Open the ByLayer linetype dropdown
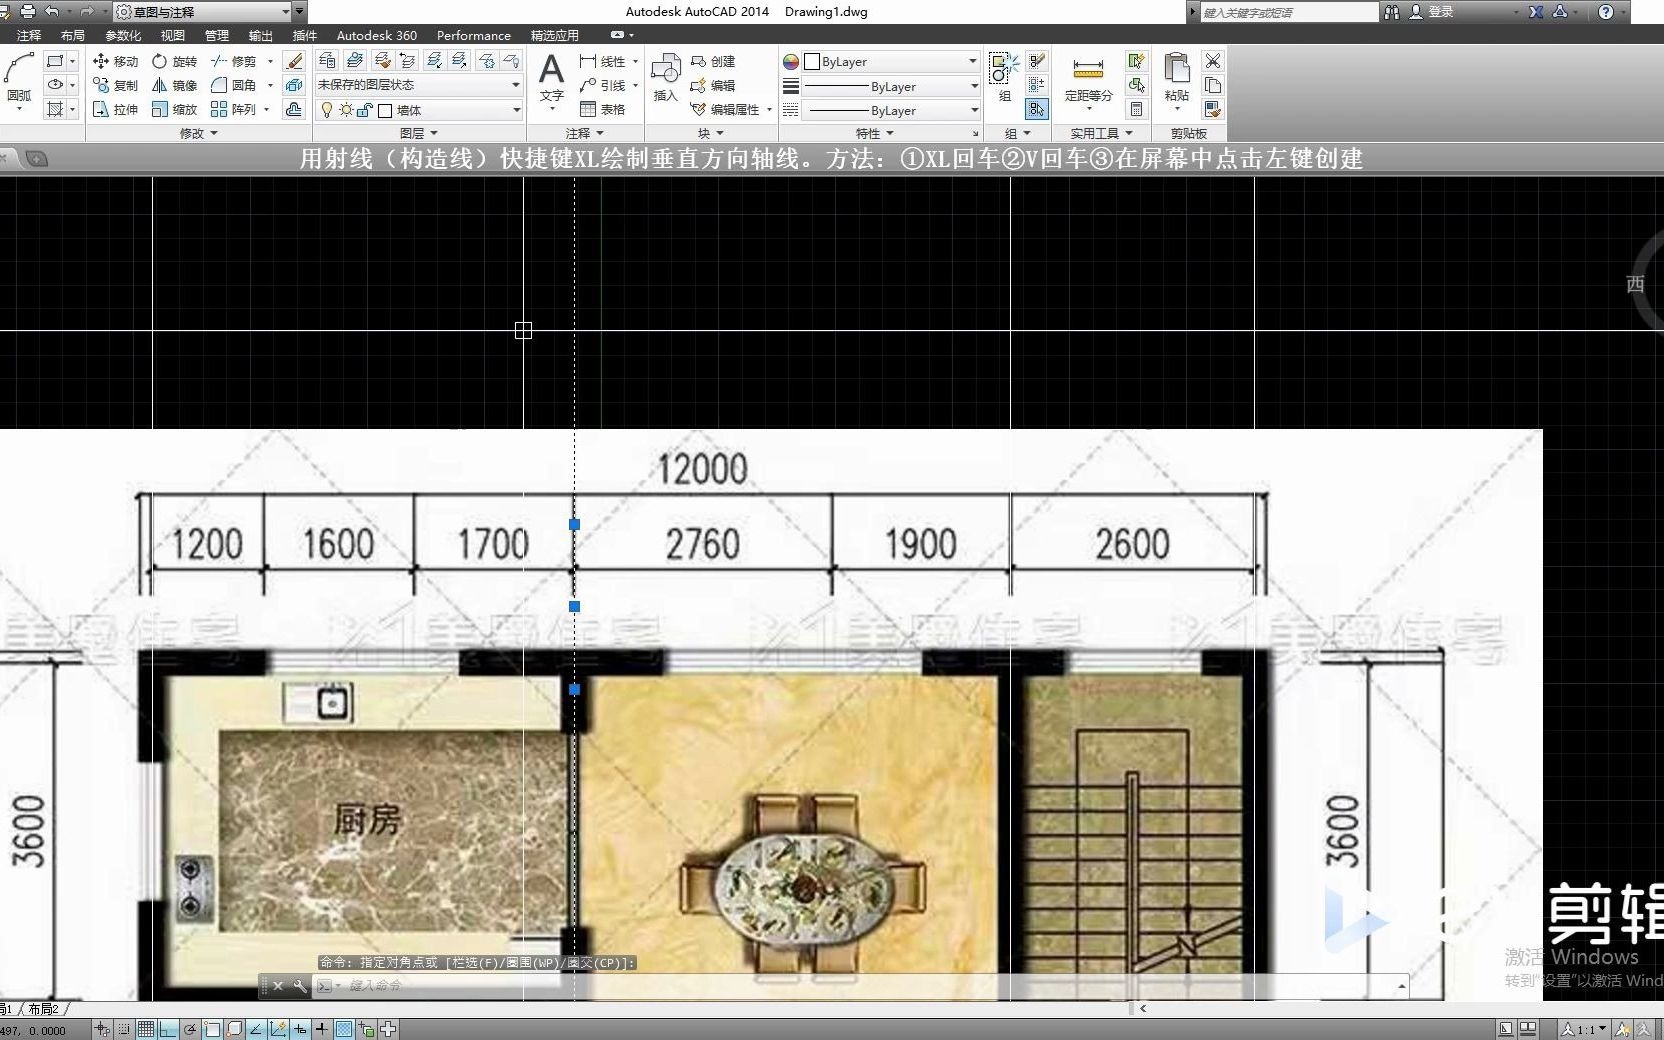Image resolution: width=1664 pixels, height=1040 pixels. 891,110
